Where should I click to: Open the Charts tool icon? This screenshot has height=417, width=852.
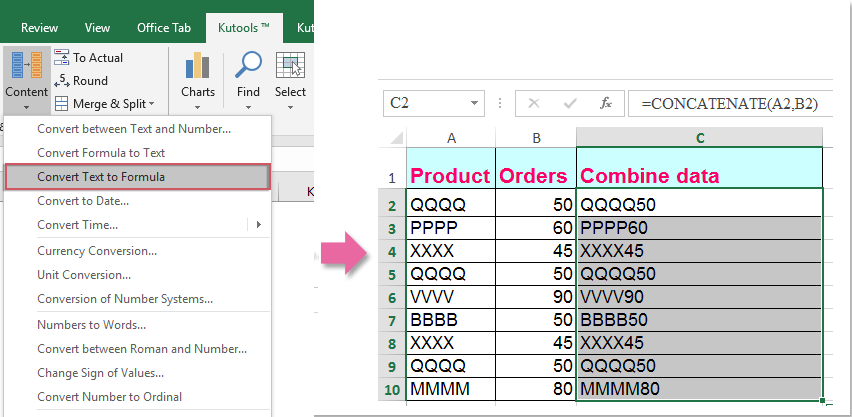point(197,66)
